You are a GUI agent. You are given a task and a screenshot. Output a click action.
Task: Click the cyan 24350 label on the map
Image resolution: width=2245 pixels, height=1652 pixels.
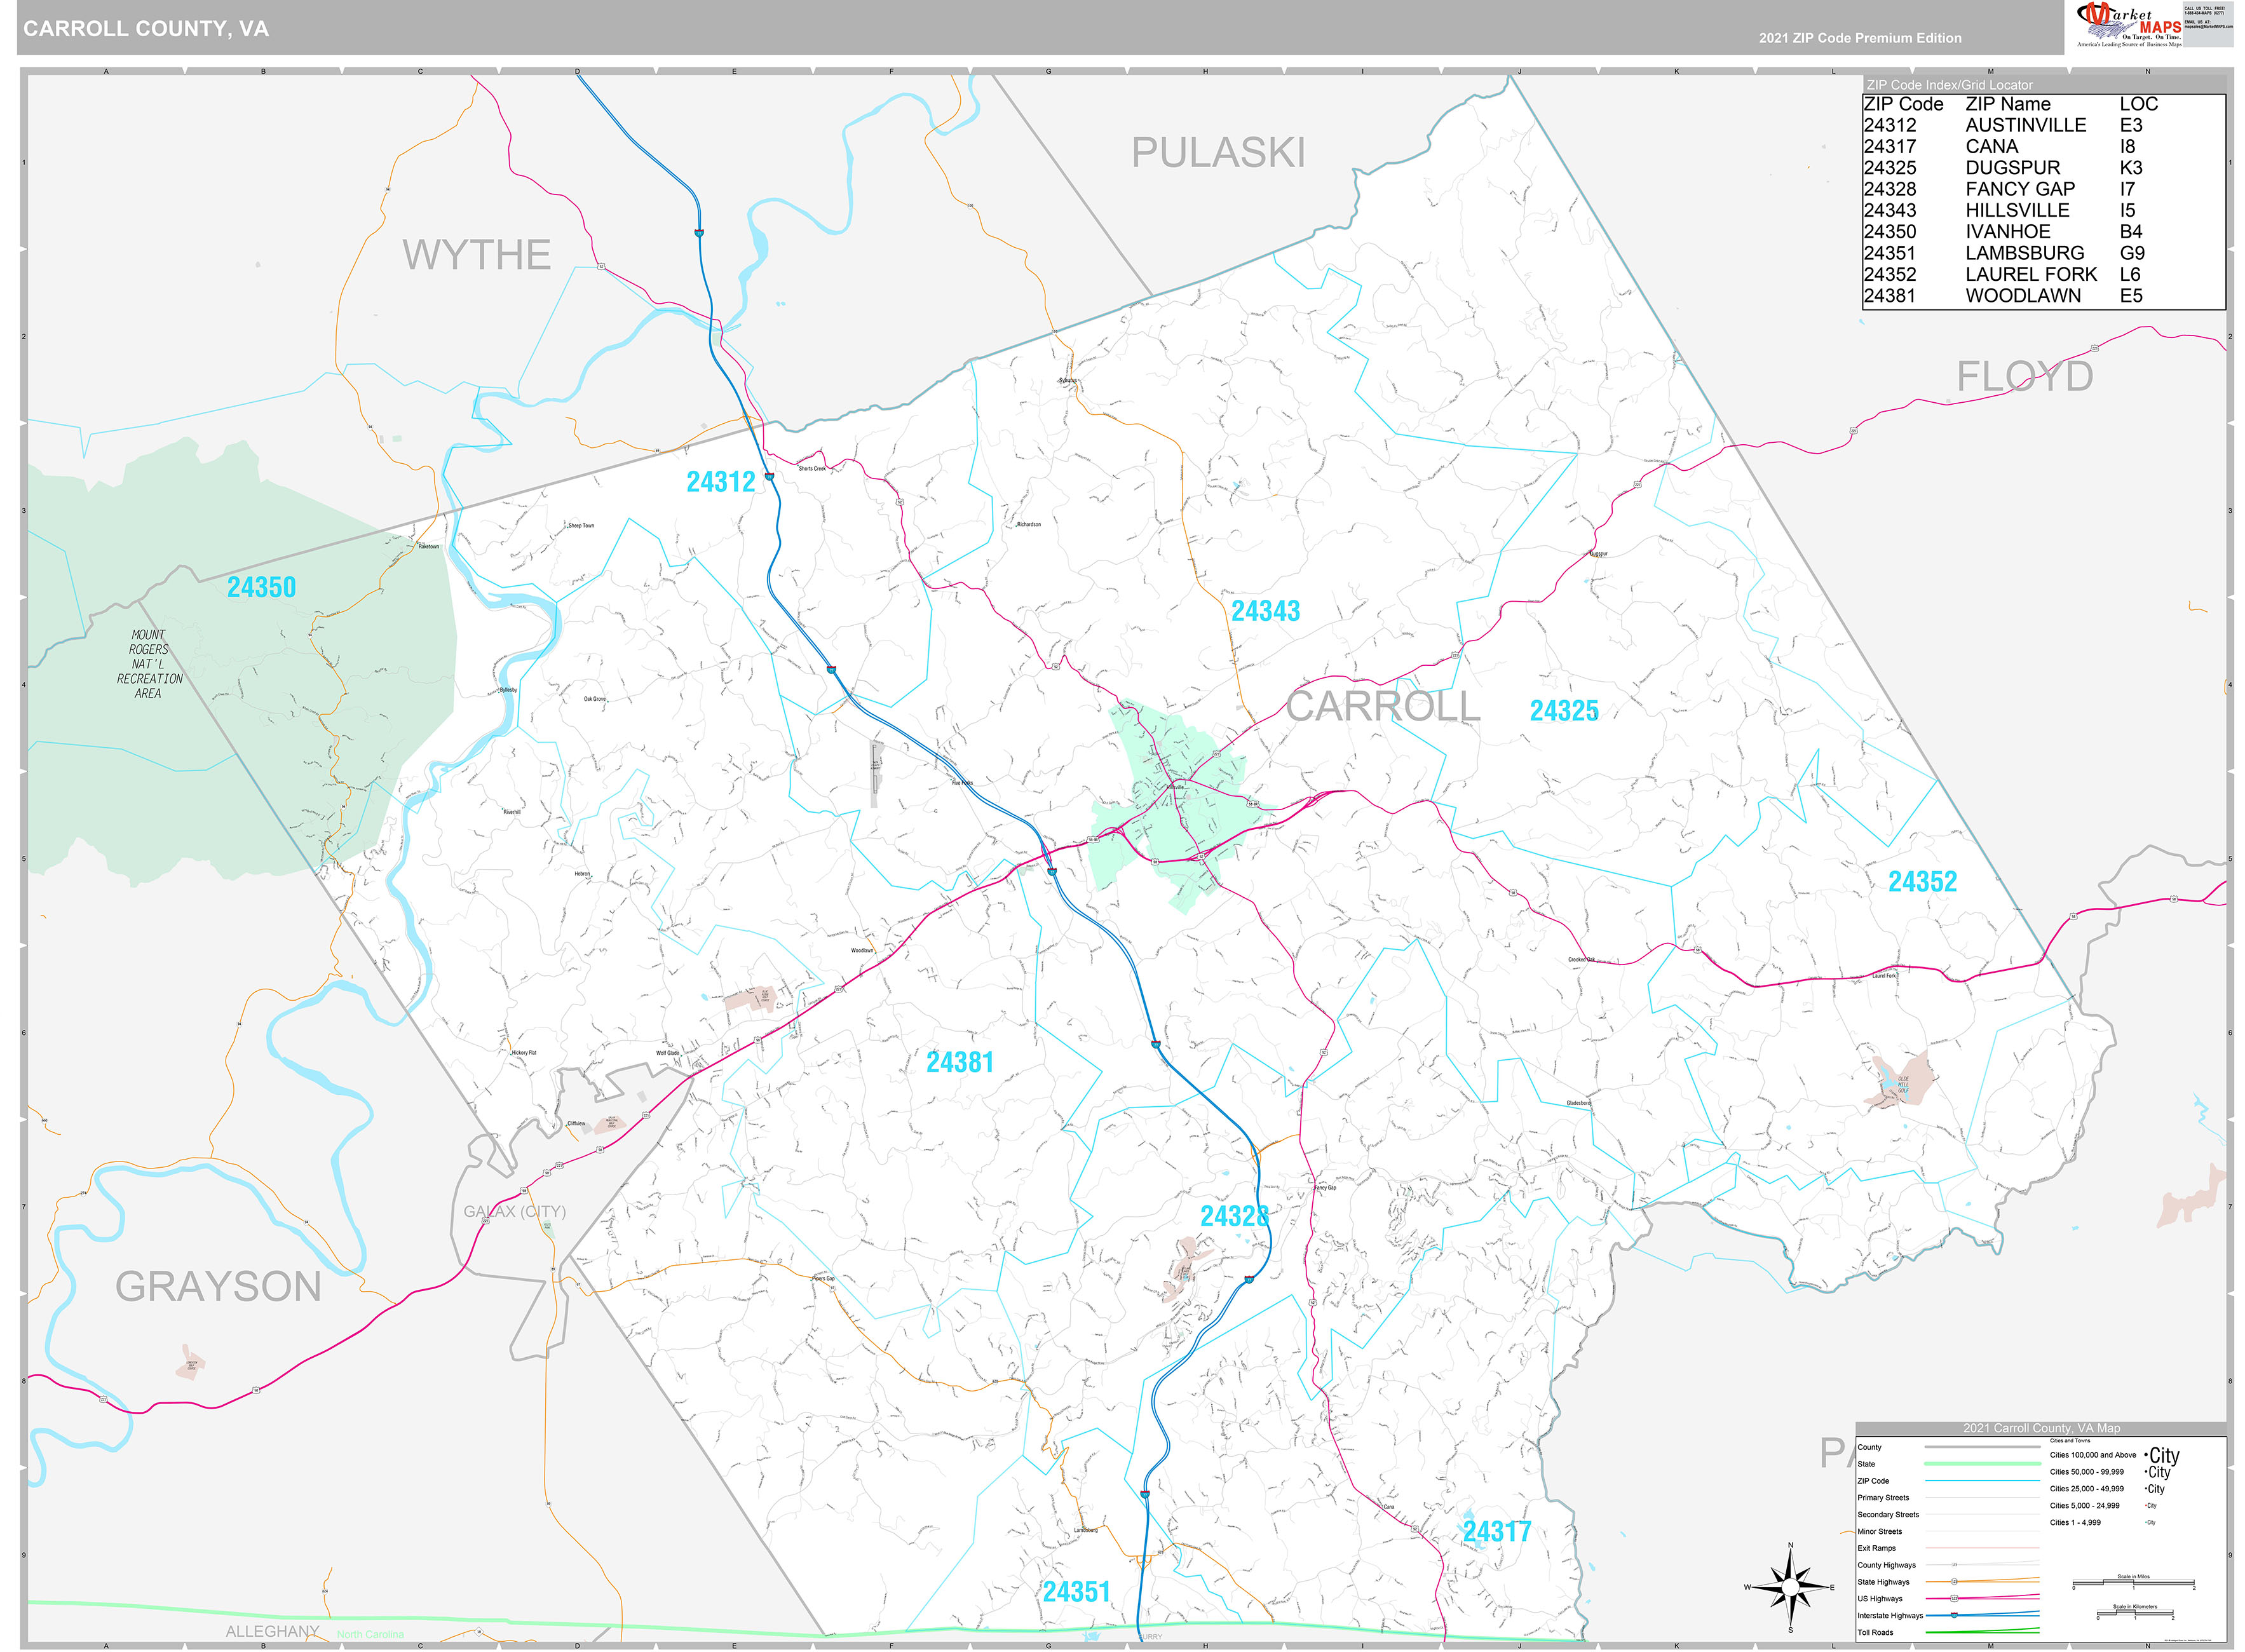(x=261, y=587)
